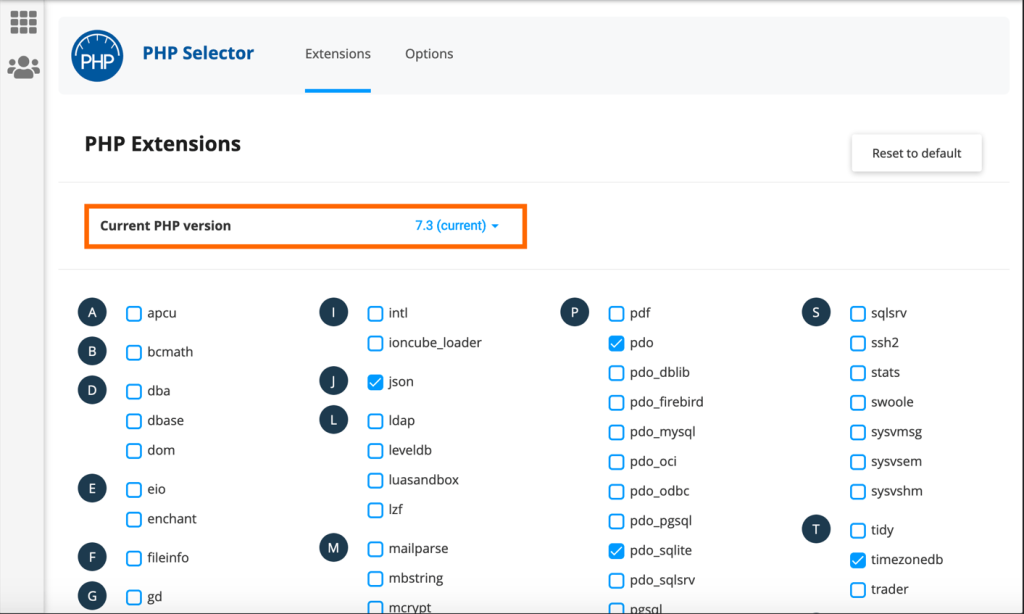Viewport: 1024px width, 614px height.
Task: Switch to the Extensions tab
Action: (x=338, y=54)
